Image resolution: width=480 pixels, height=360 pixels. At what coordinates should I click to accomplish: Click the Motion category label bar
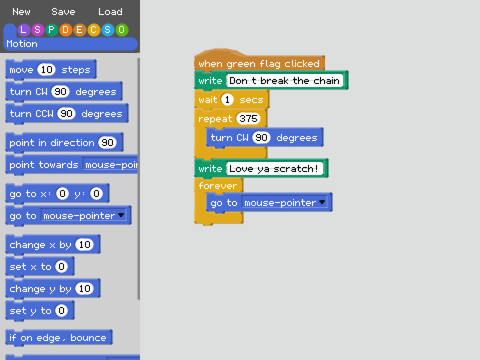point(70,44)
